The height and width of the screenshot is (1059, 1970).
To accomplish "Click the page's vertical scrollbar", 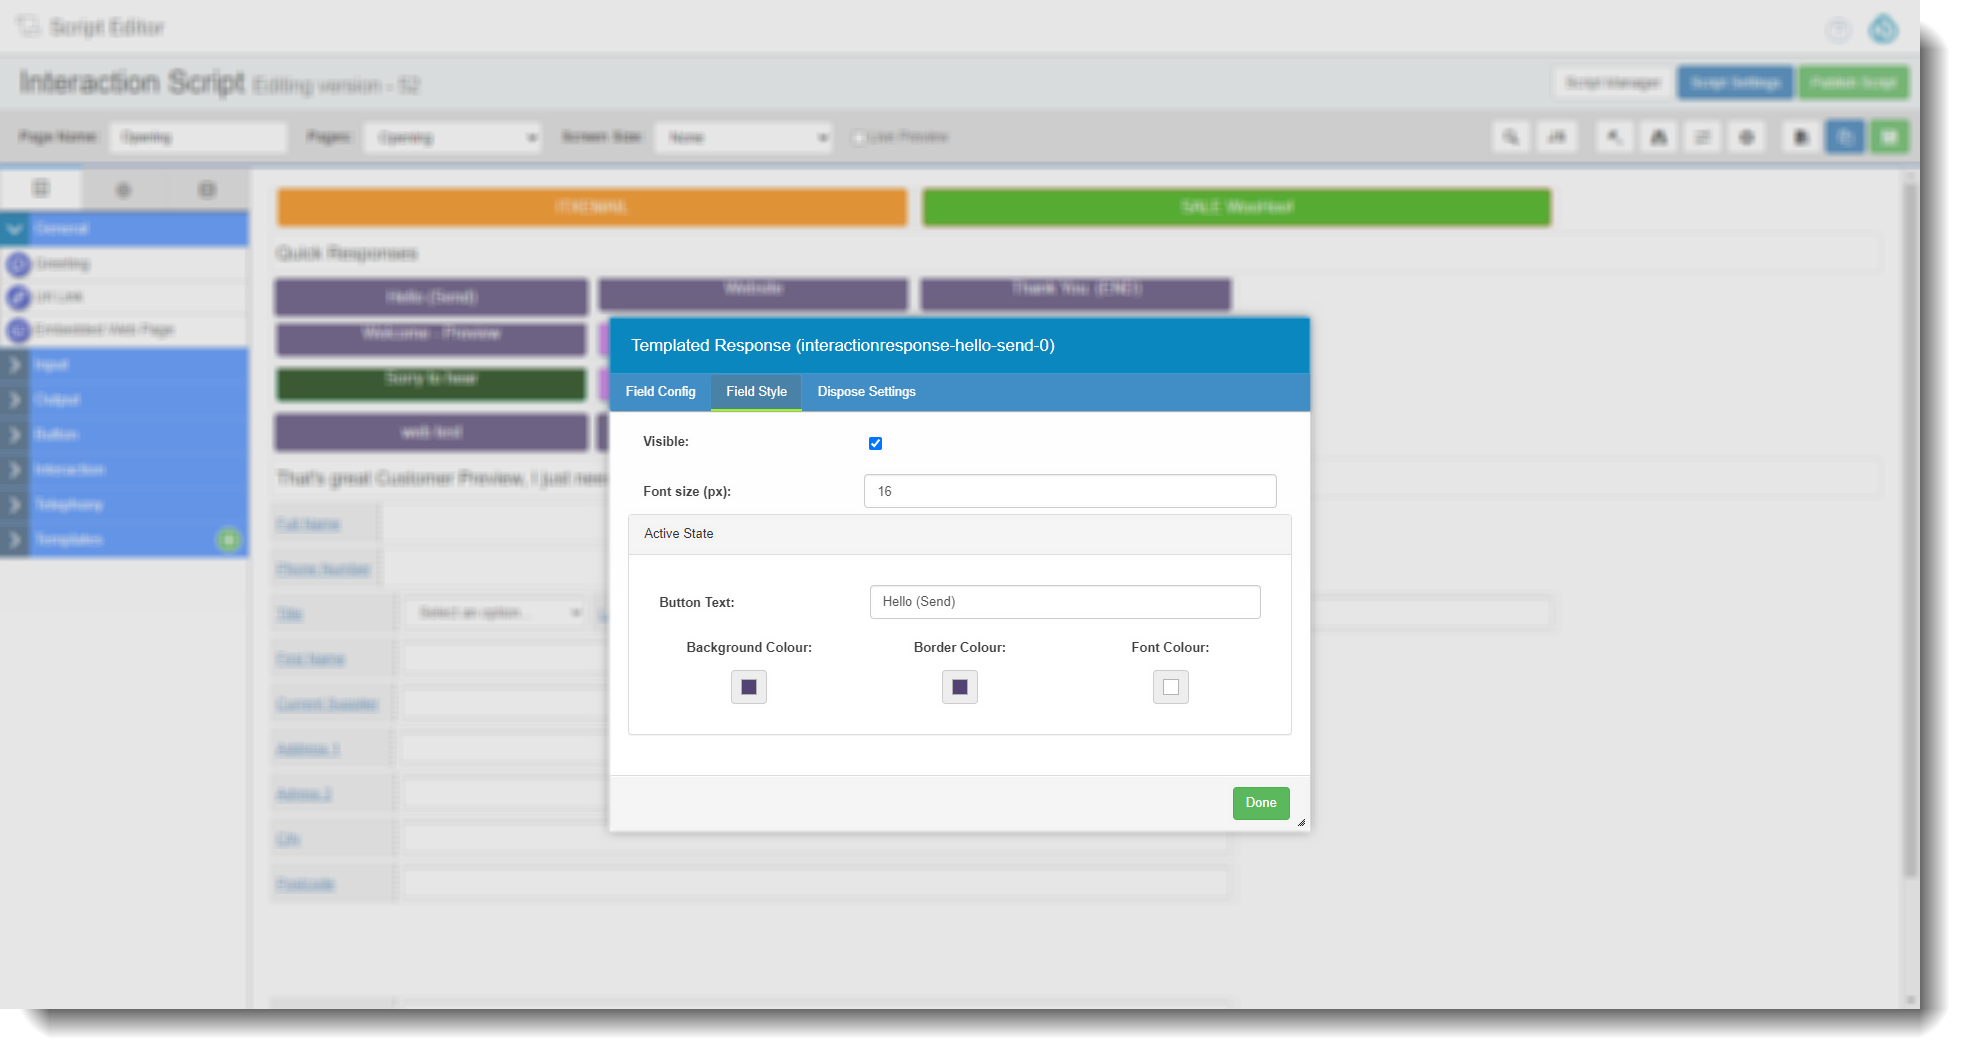I will (x=1911, y=530).
